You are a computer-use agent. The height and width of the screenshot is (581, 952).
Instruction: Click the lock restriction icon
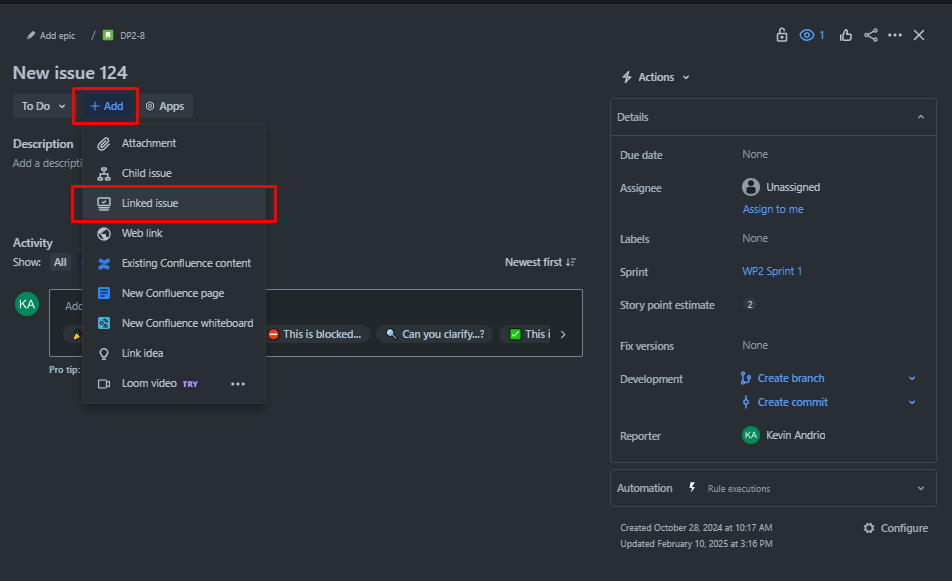781,35
